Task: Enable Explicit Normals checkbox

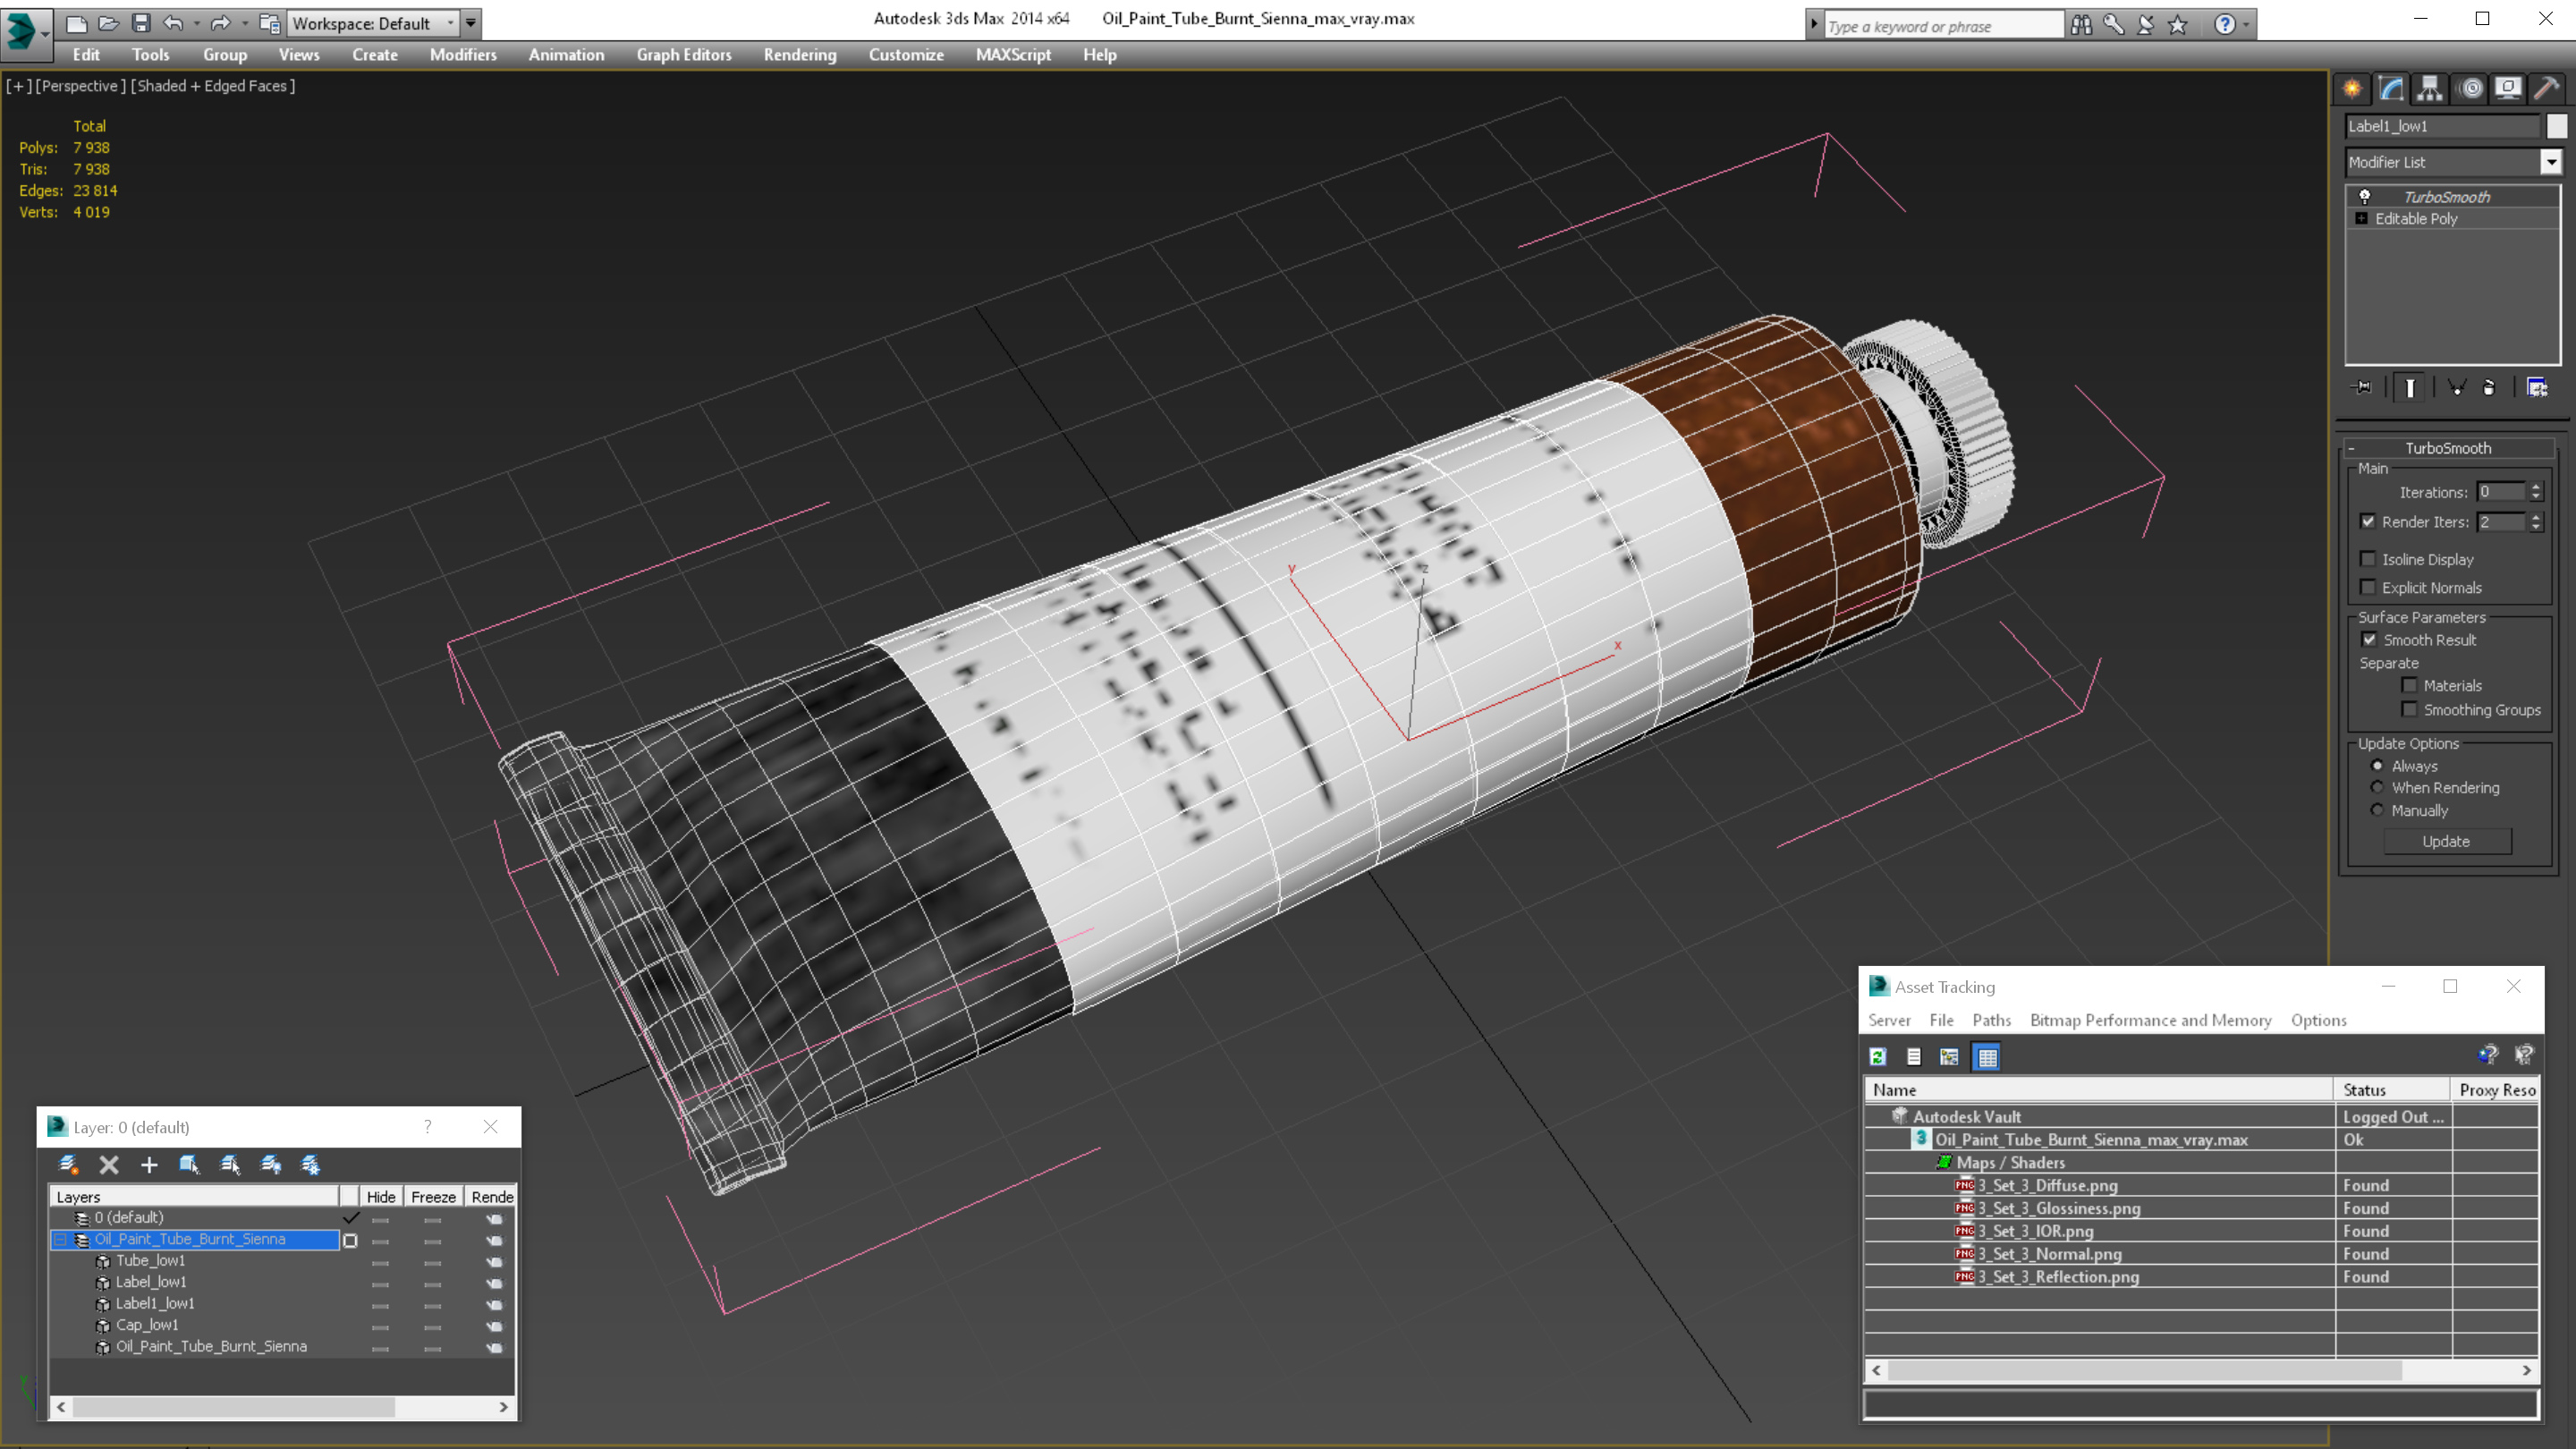Action: (2368, 587)
